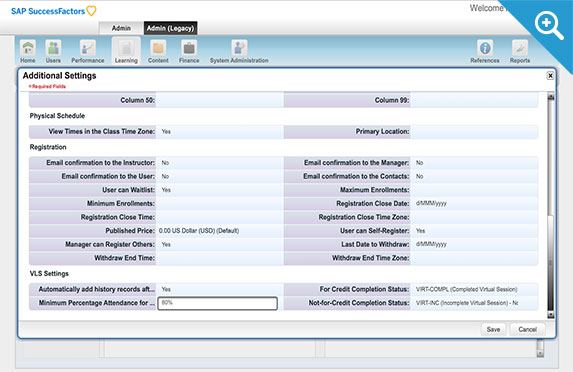
Task: Click View Times in the Class Time Zone value
Action: pyautogui.click(x=166, y=132)
